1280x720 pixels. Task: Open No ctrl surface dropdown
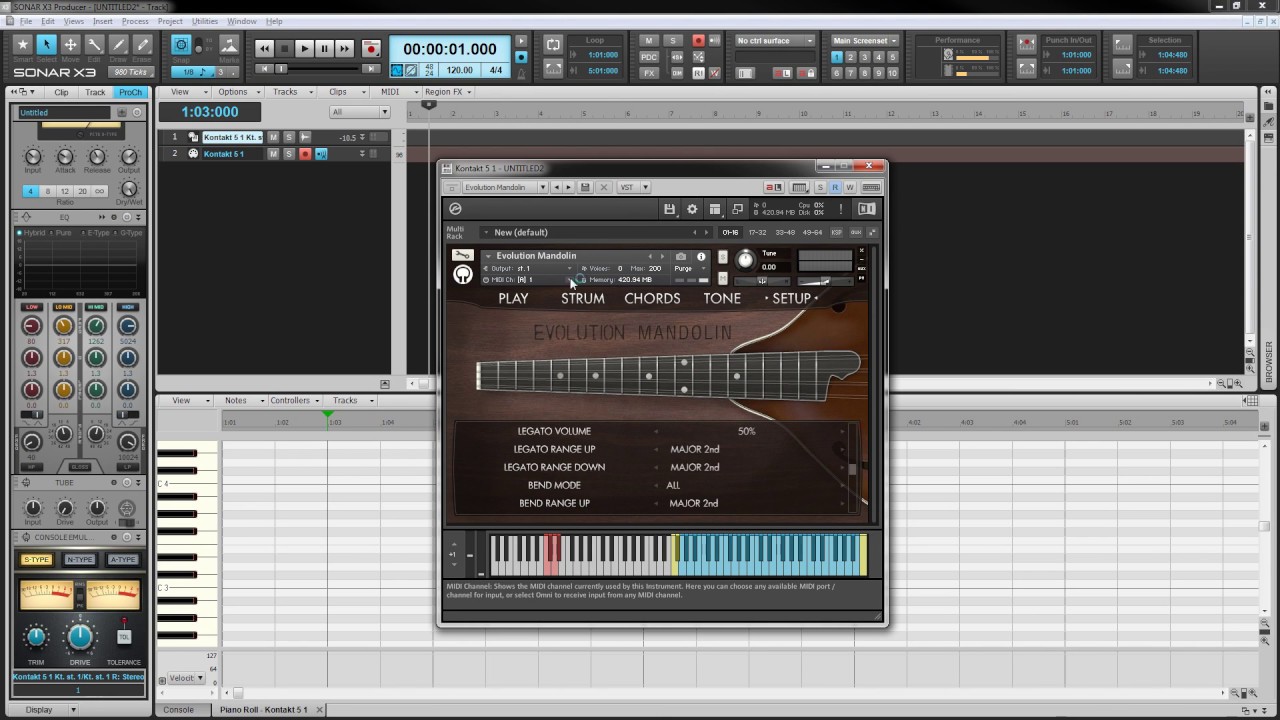pos(775,41)
